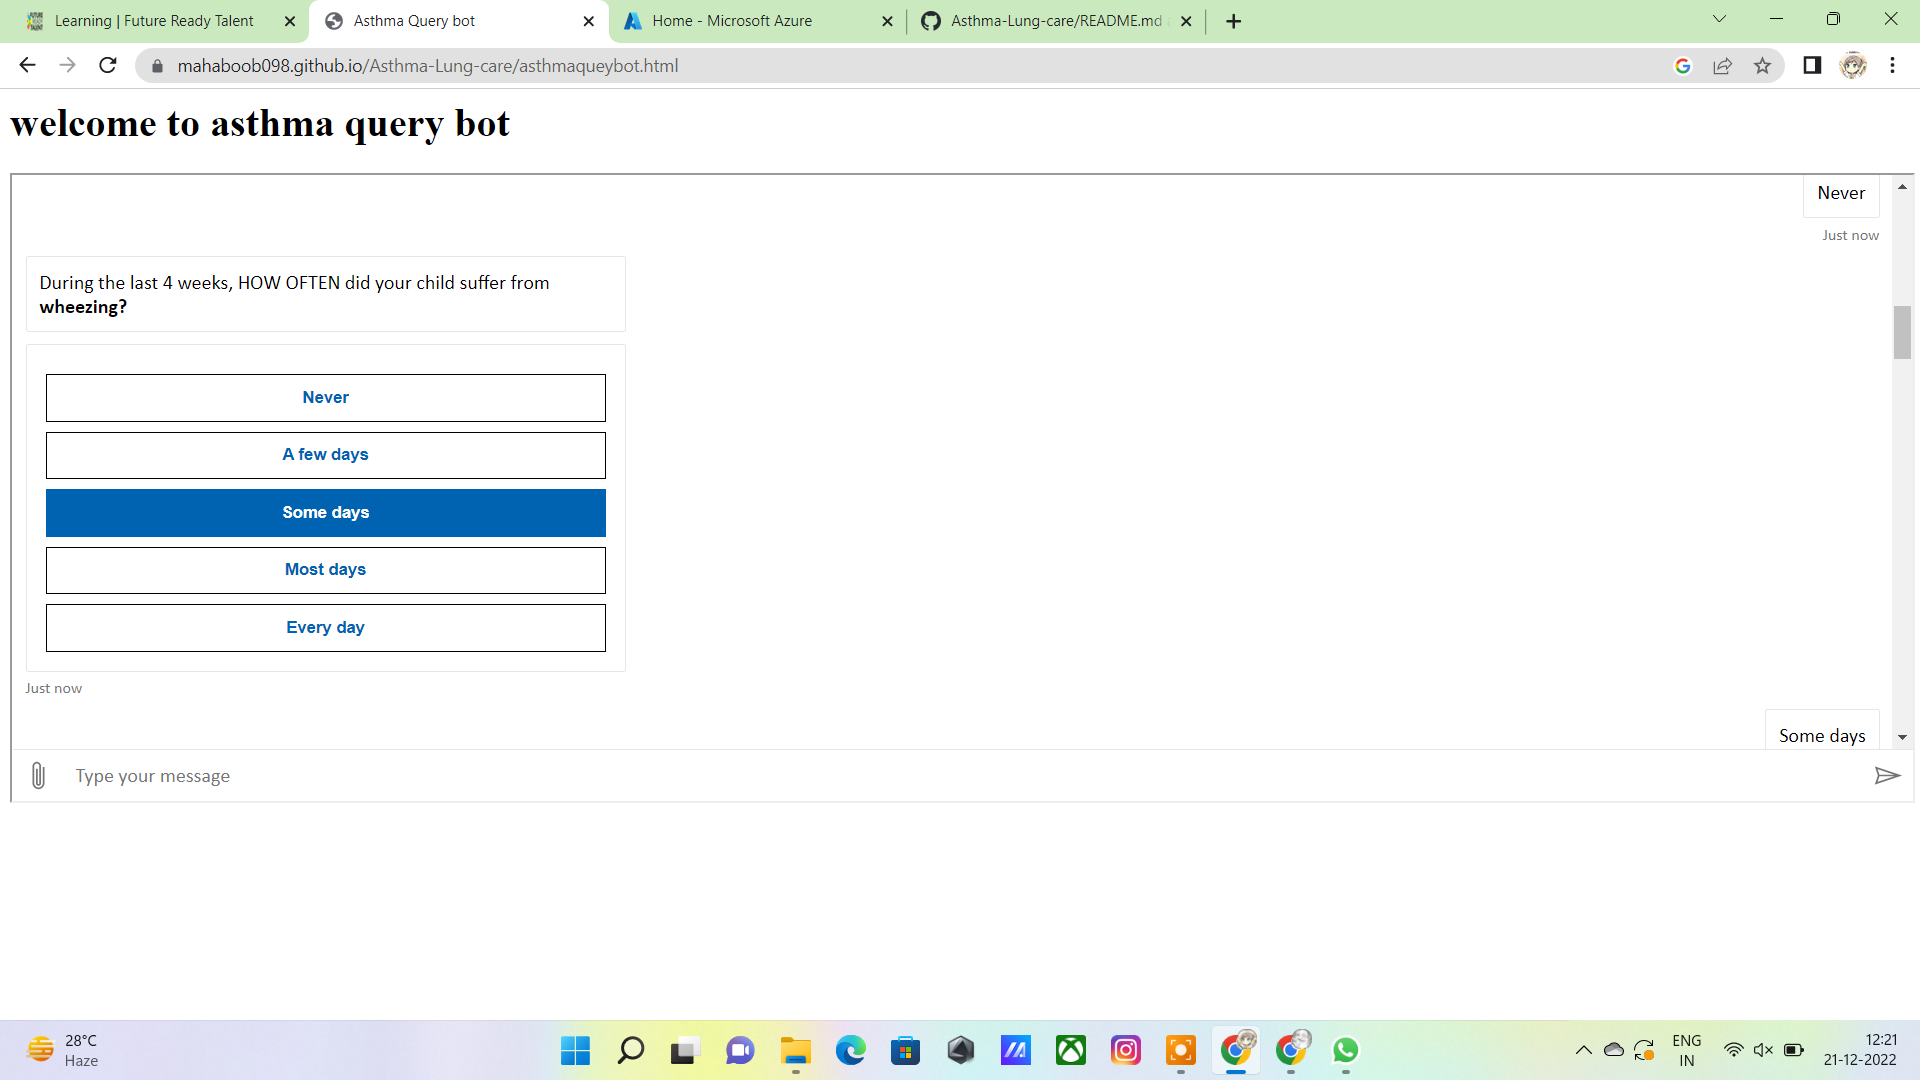Expand the tab search dropdown chevron
The width and height of the screenshot is (1920, 1080).
[x=1719, y=19]
